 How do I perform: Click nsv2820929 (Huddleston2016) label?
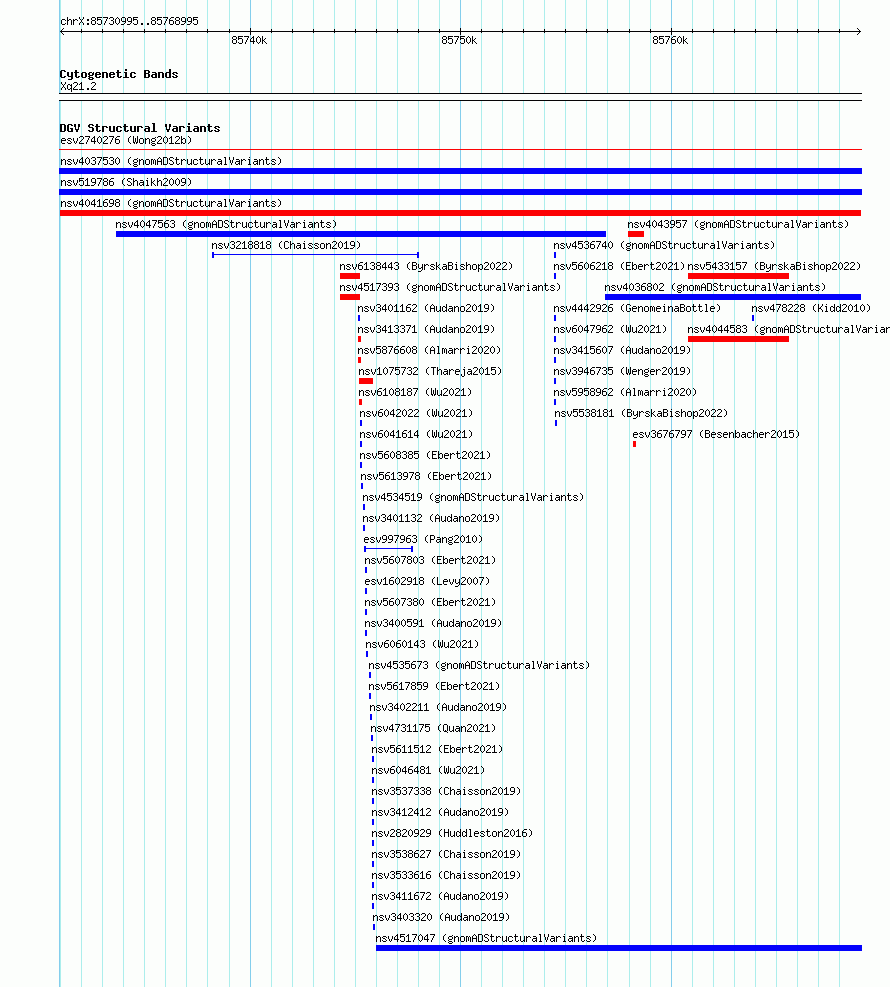click(452, 833)
